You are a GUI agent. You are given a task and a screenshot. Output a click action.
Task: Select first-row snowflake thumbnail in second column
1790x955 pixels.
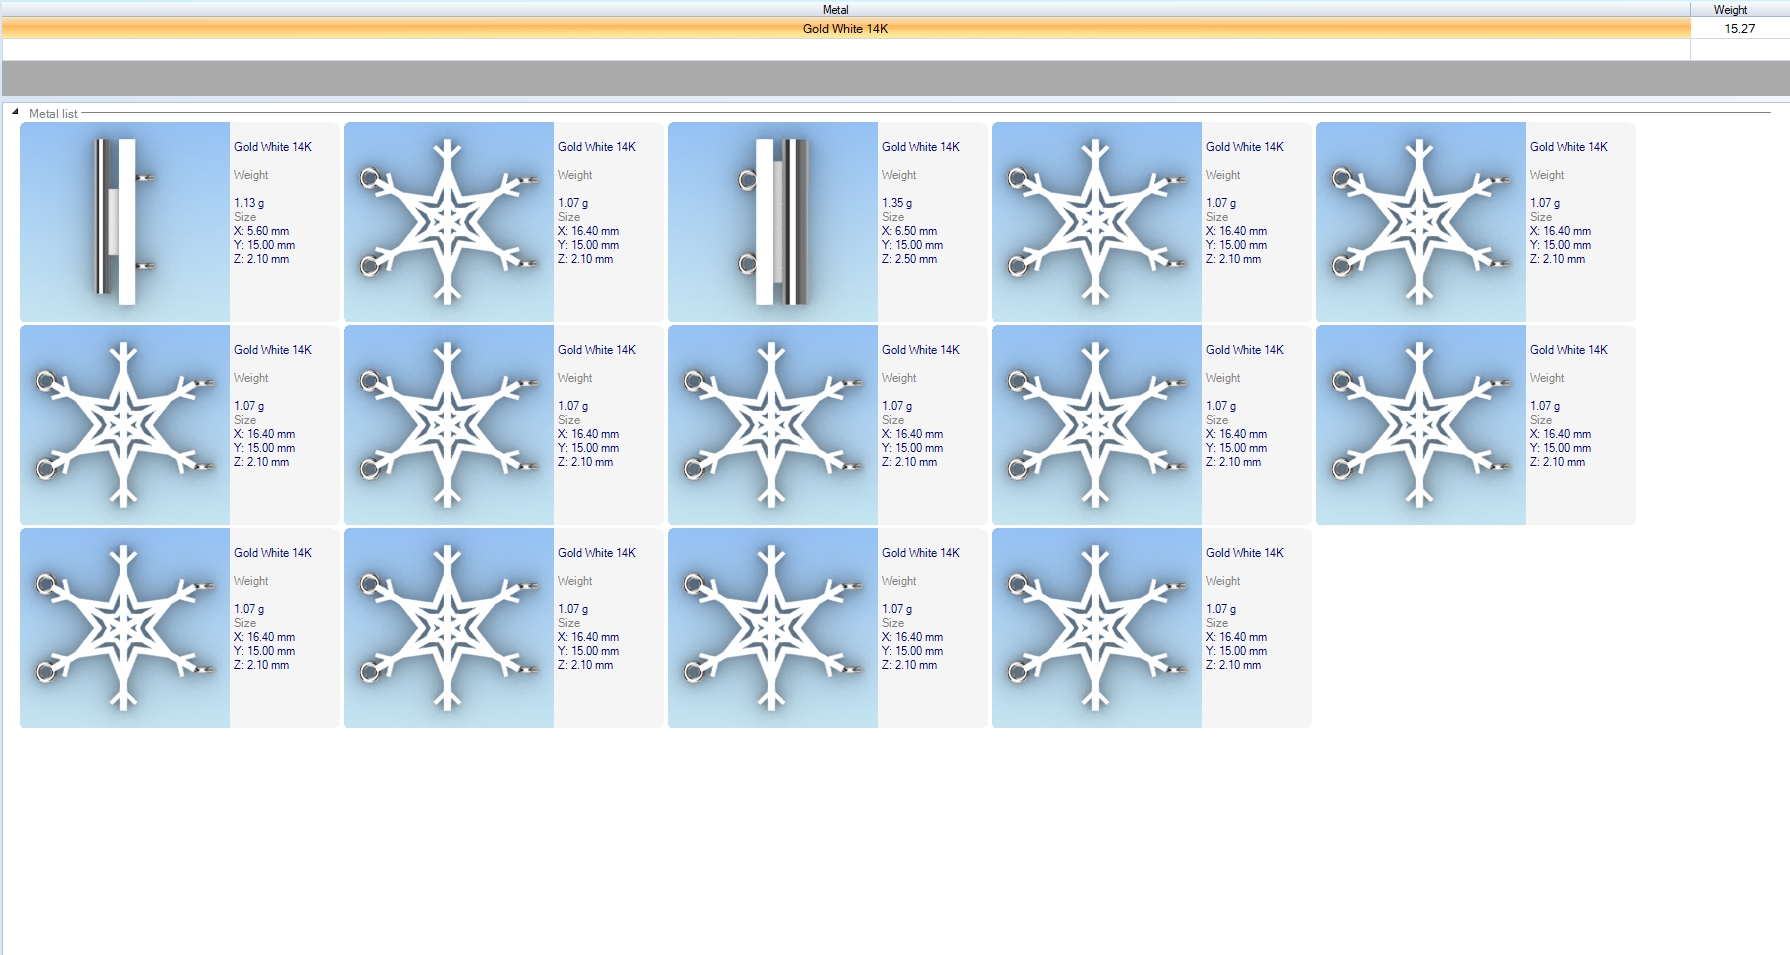click(x=449, y=222)
